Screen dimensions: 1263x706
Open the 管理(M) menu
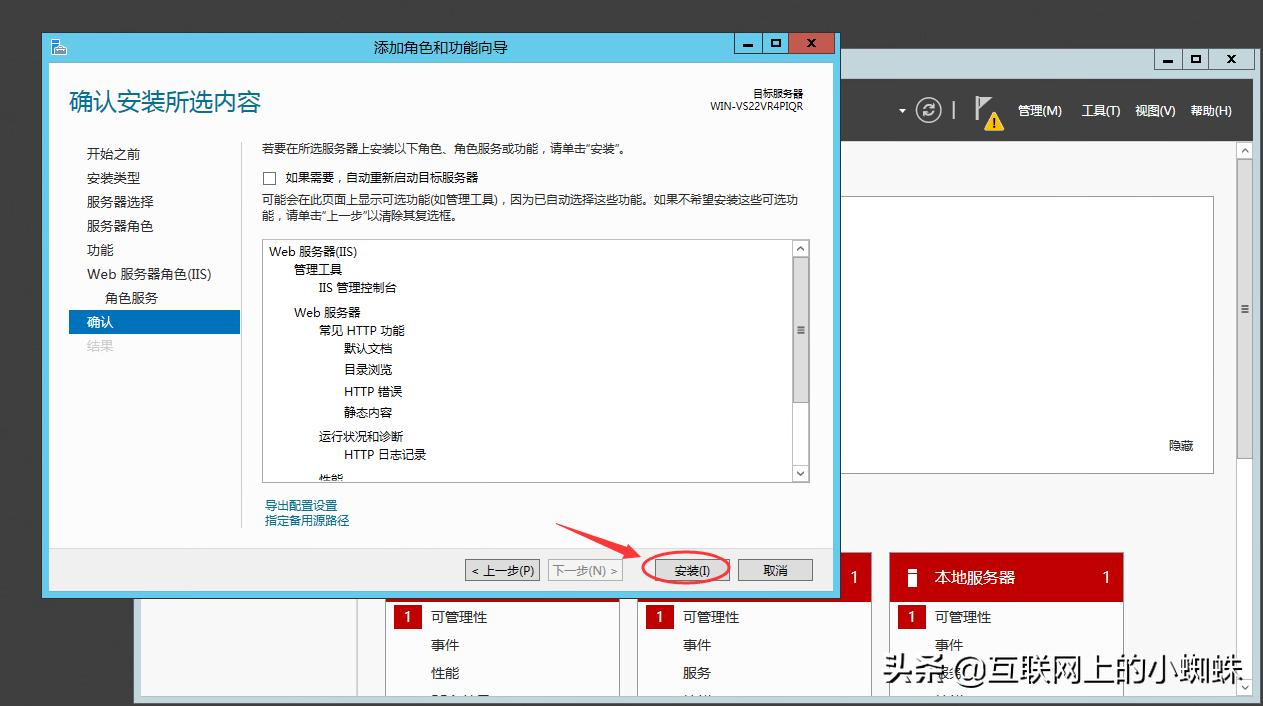pos(1040,111)
